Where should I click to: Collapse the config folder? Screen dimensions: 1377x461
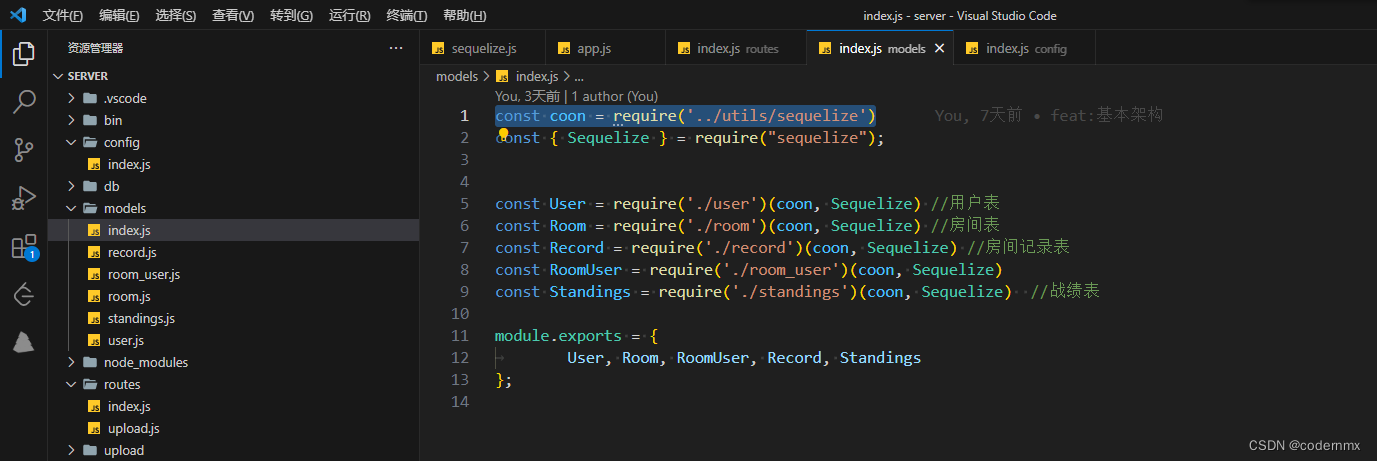pos(73,142)
